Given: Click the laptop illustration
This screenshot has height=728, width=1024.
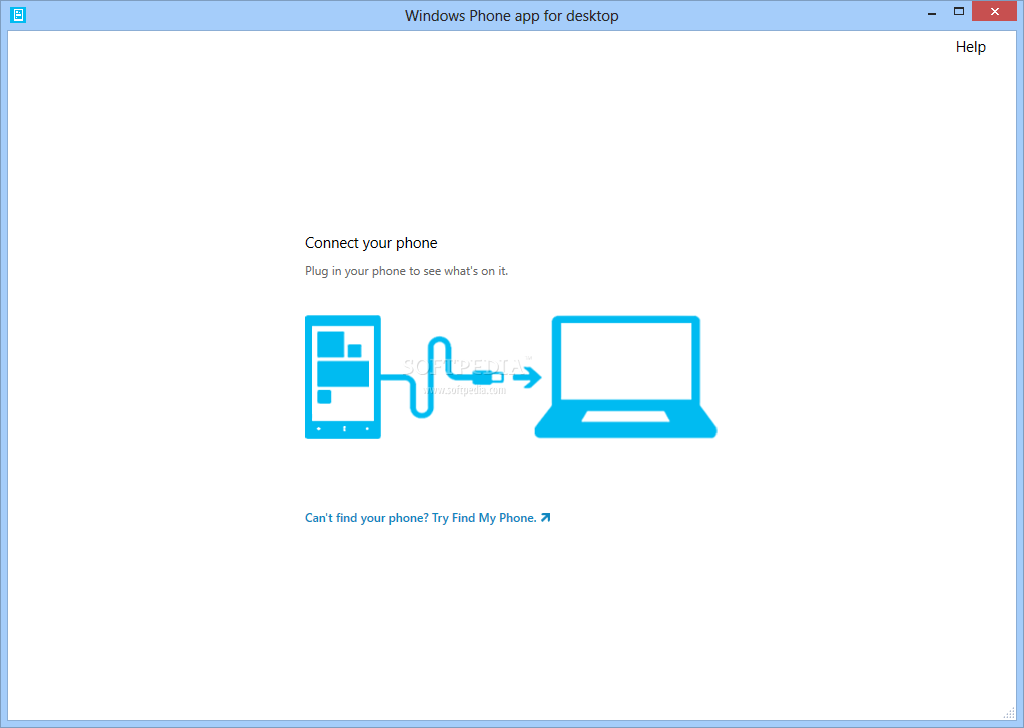Looking at the screenshot, I should pos(626,377).
